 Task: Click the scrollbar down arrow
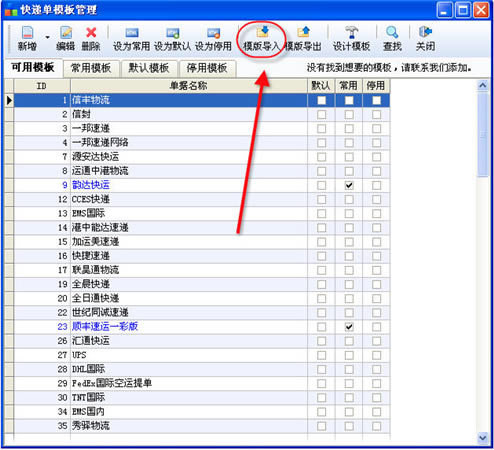coord(483,437)
